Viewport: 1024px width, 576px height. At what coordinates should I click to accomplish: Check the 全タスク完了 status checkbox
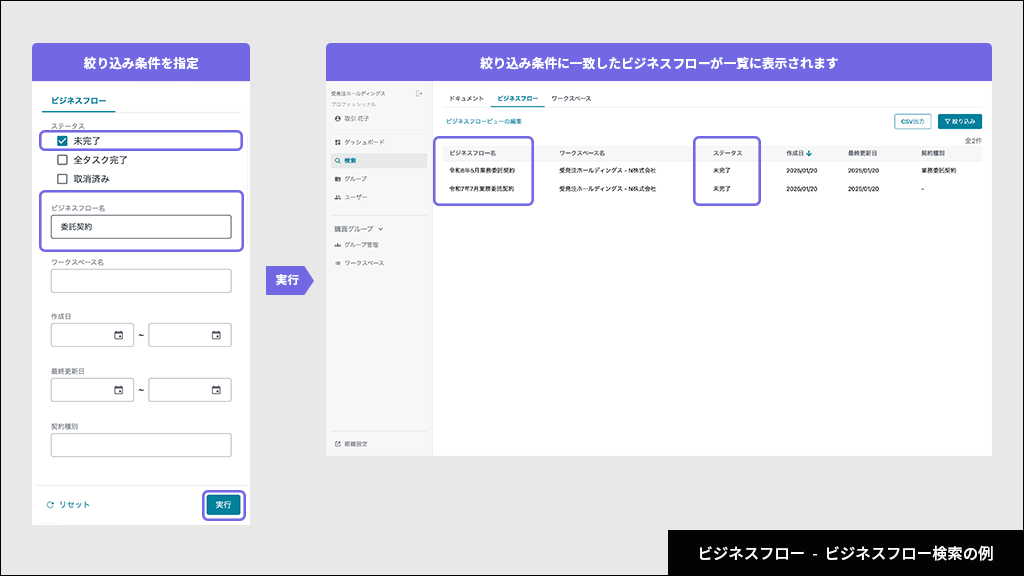tap(62, 160)
